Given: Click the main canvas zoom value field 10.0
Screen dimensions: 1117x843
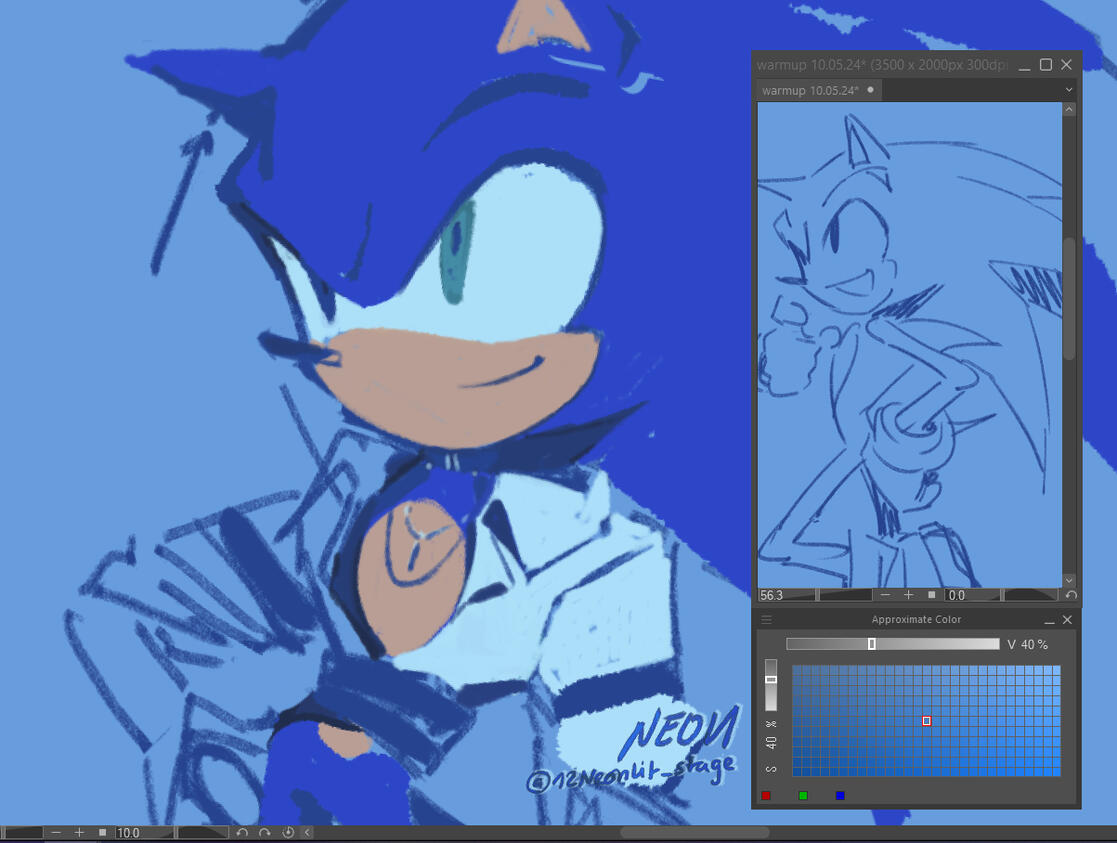Looking at the screenshot, I should pos(143,832).
